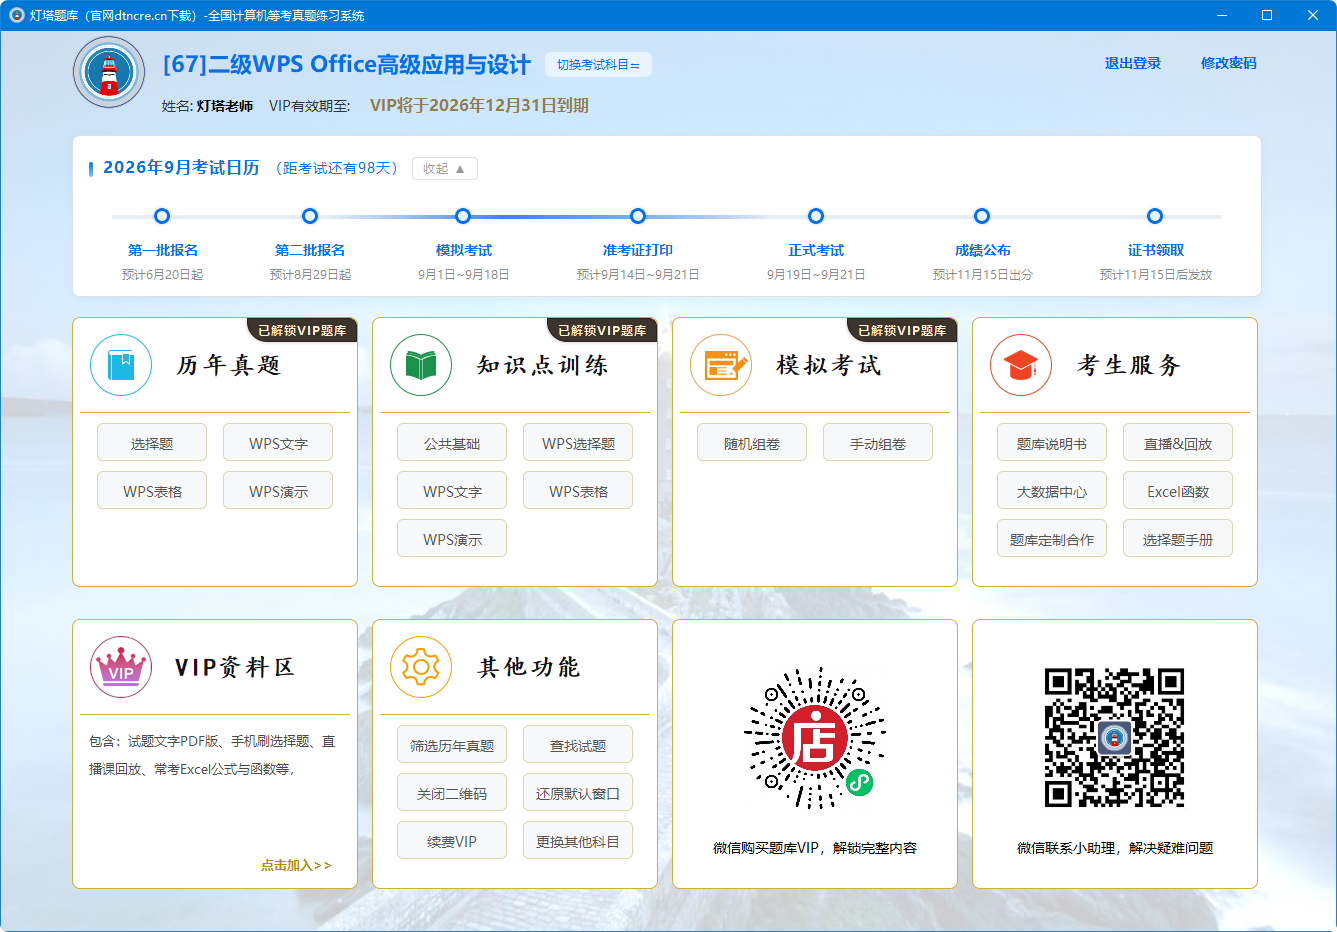Click 查找试题 button
The width and height of the screenshot is (1337, 932).
tap(578, 745)
